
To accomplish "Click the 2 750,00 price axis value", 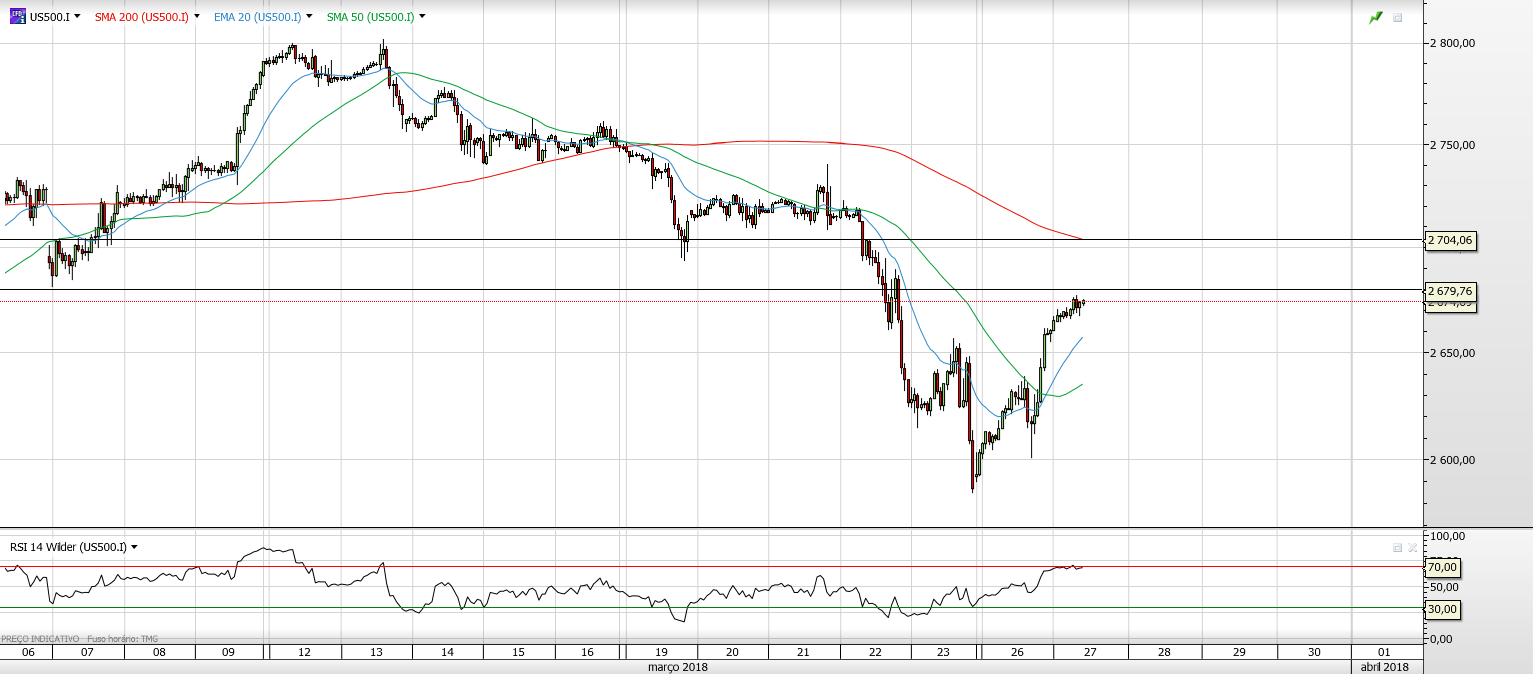I will coord(1454,145).
